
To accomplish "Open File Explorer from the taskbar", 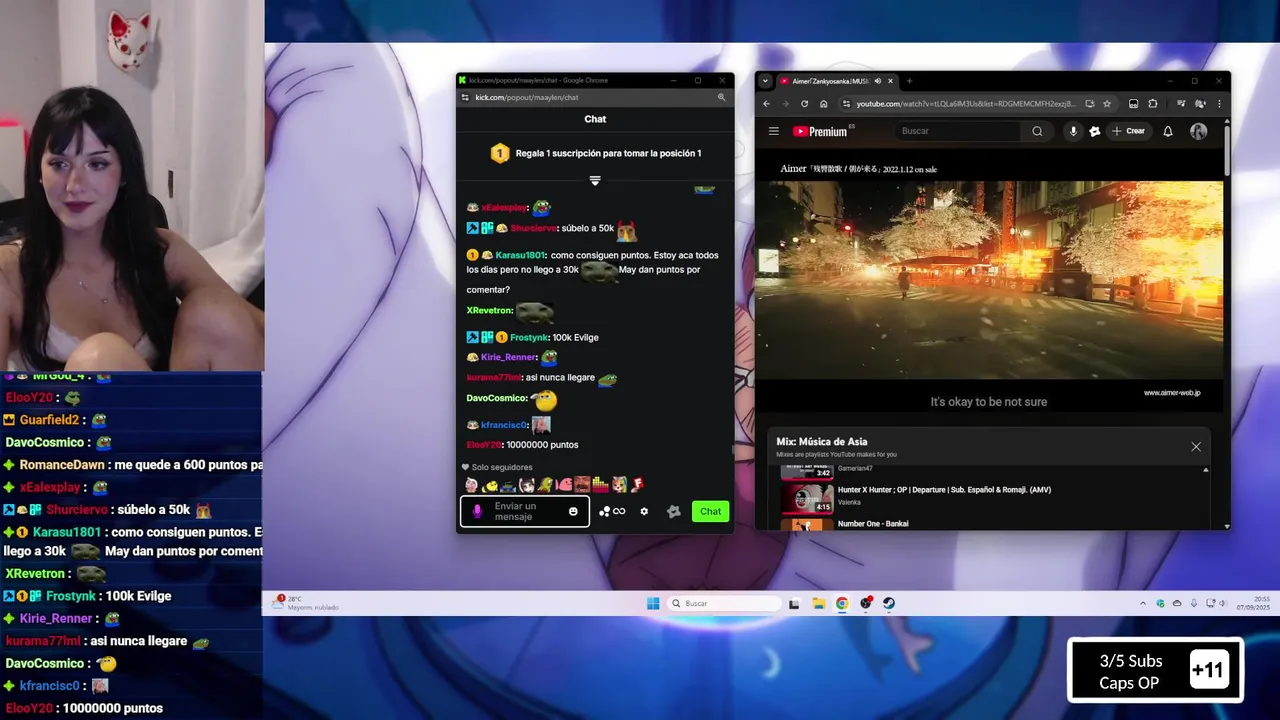I will [818, 603].
